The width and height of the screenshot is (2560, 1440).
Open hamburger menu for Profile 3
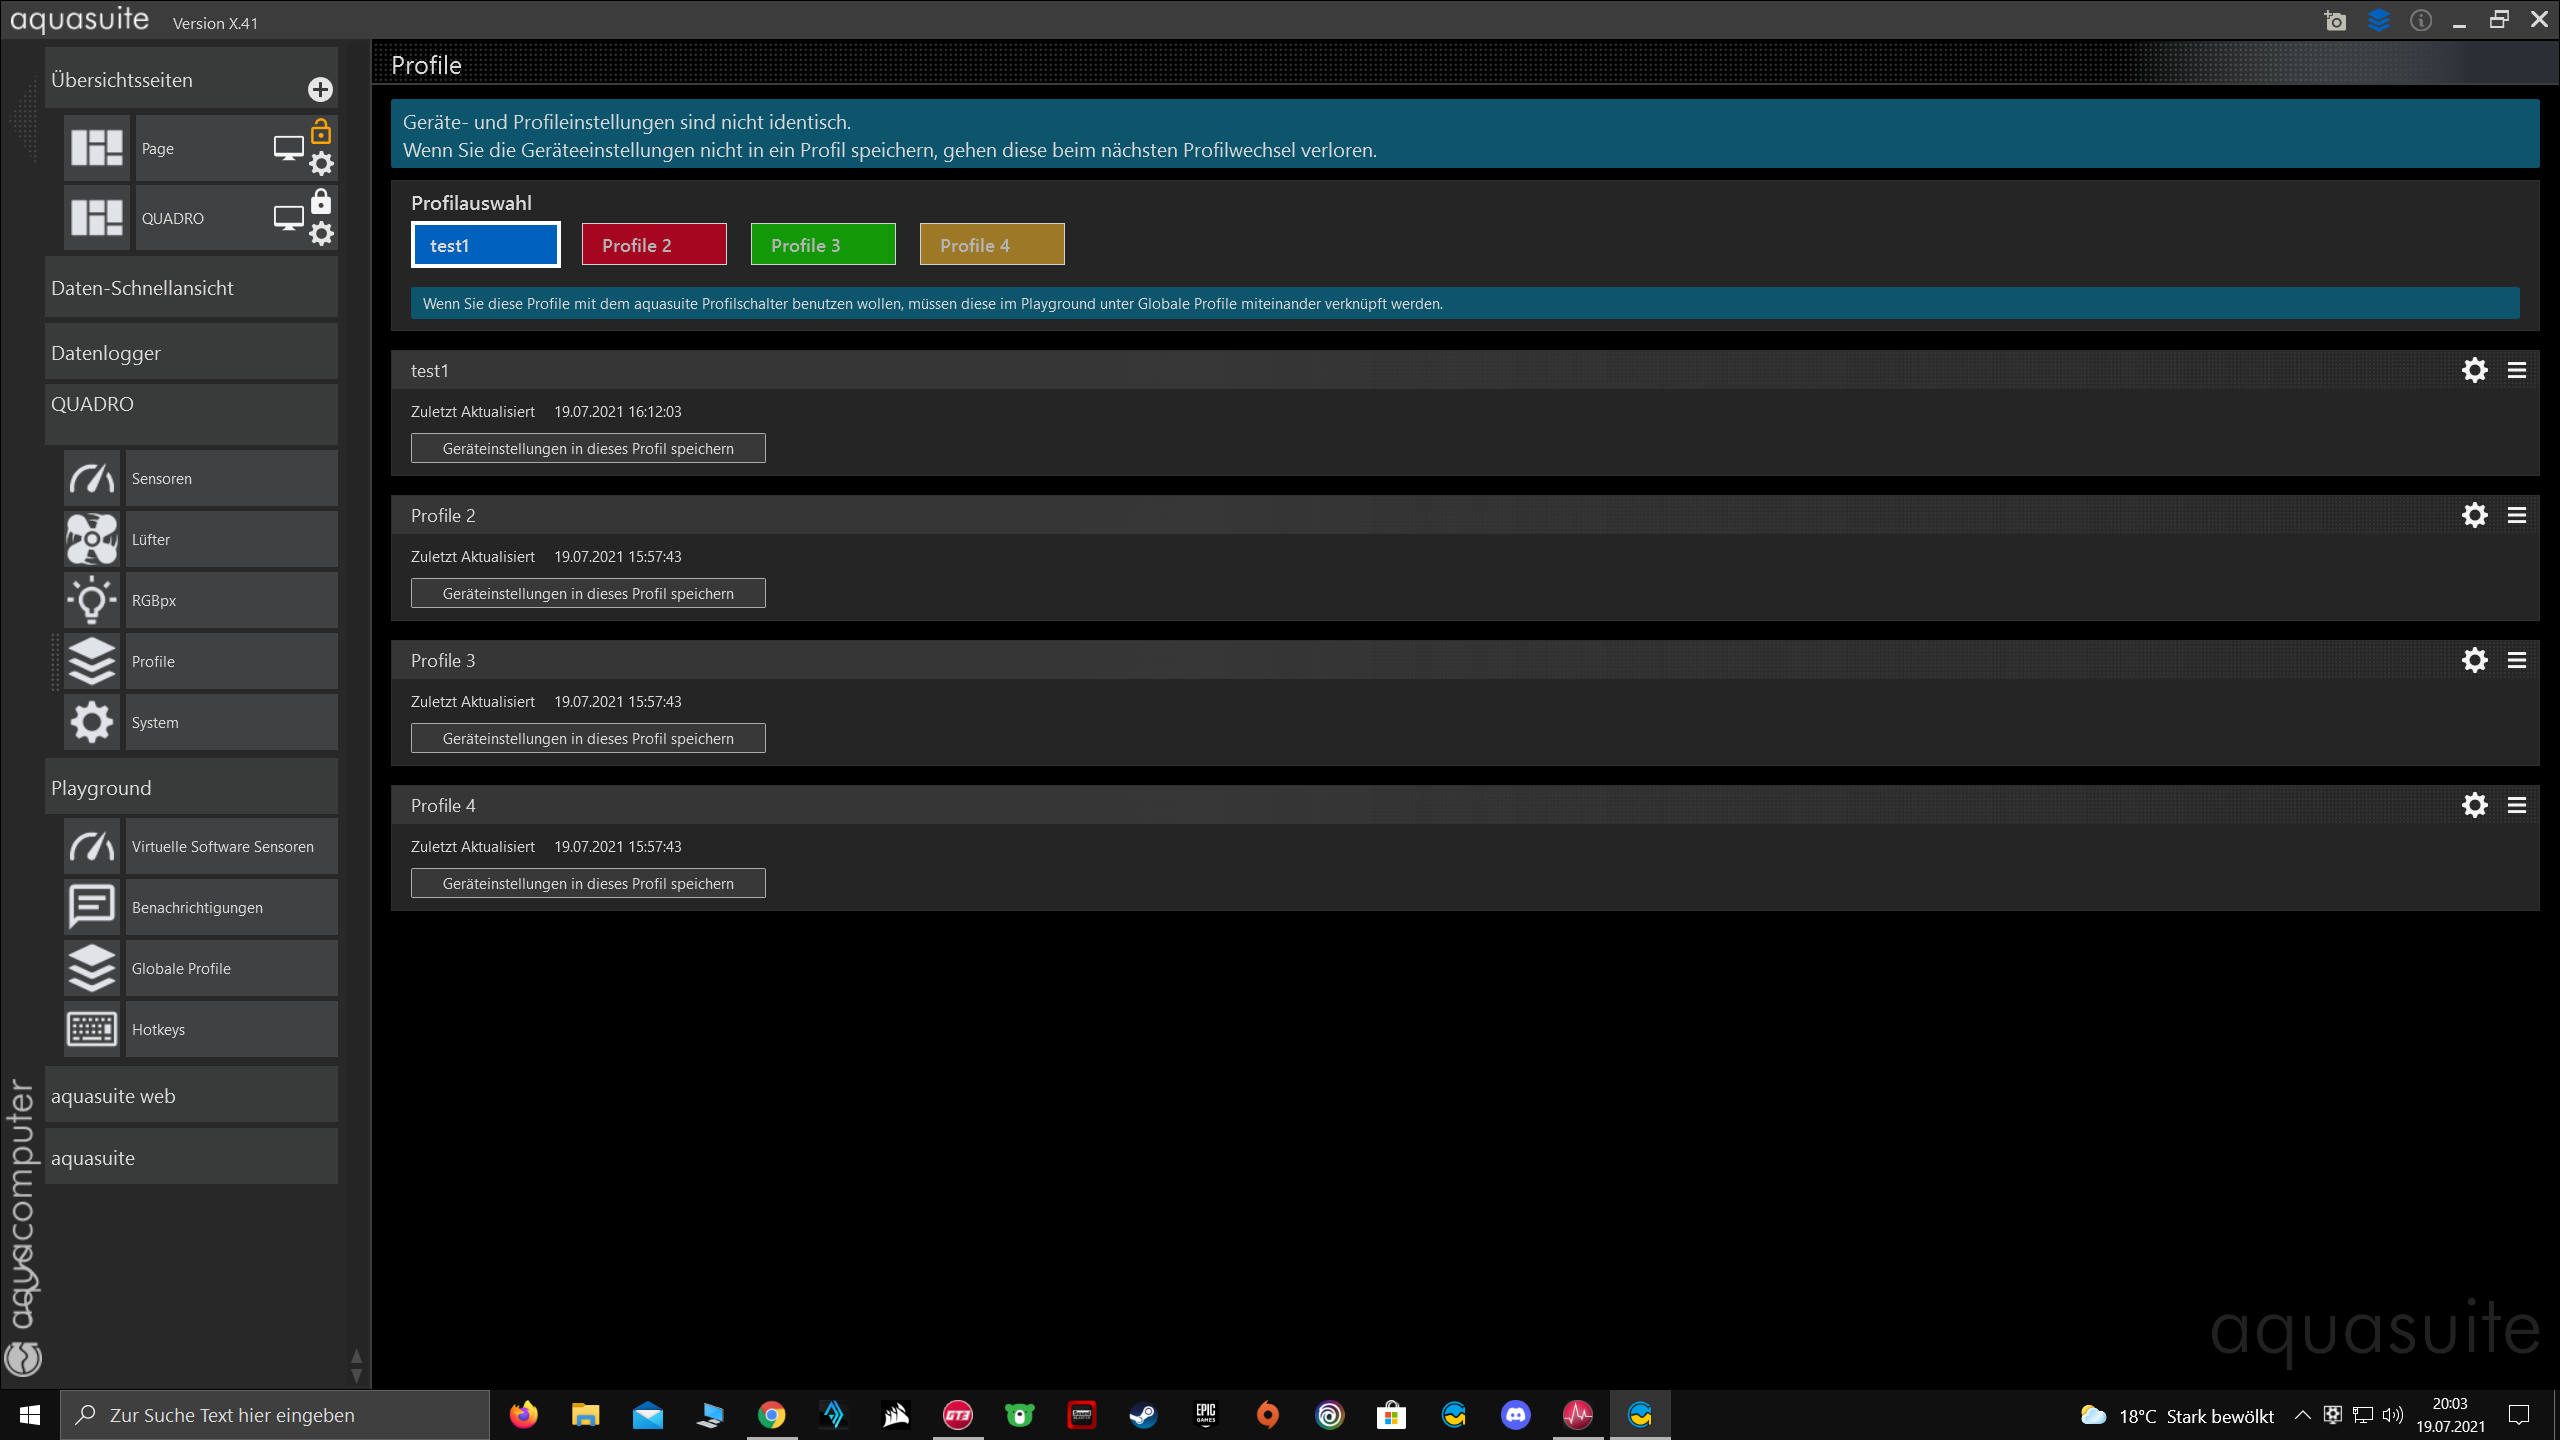2517,660
